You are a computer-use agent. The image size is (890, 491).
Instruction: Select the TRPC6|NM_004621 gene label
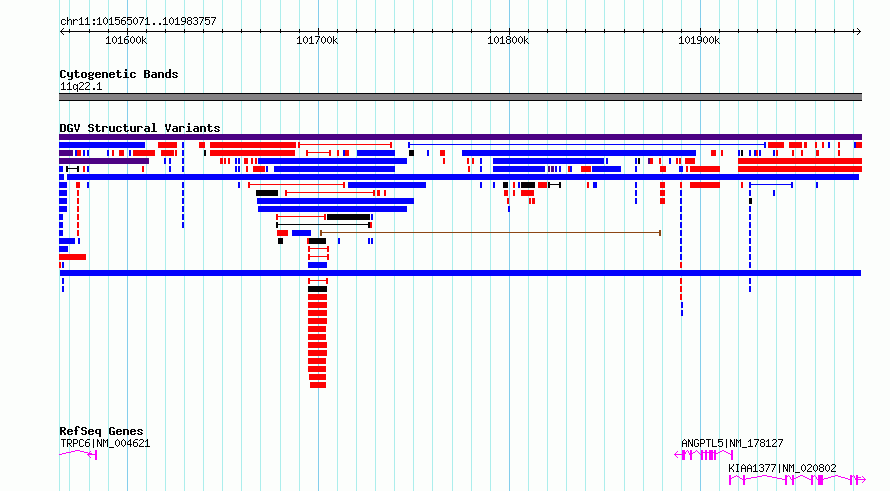[x=105, y=443]
